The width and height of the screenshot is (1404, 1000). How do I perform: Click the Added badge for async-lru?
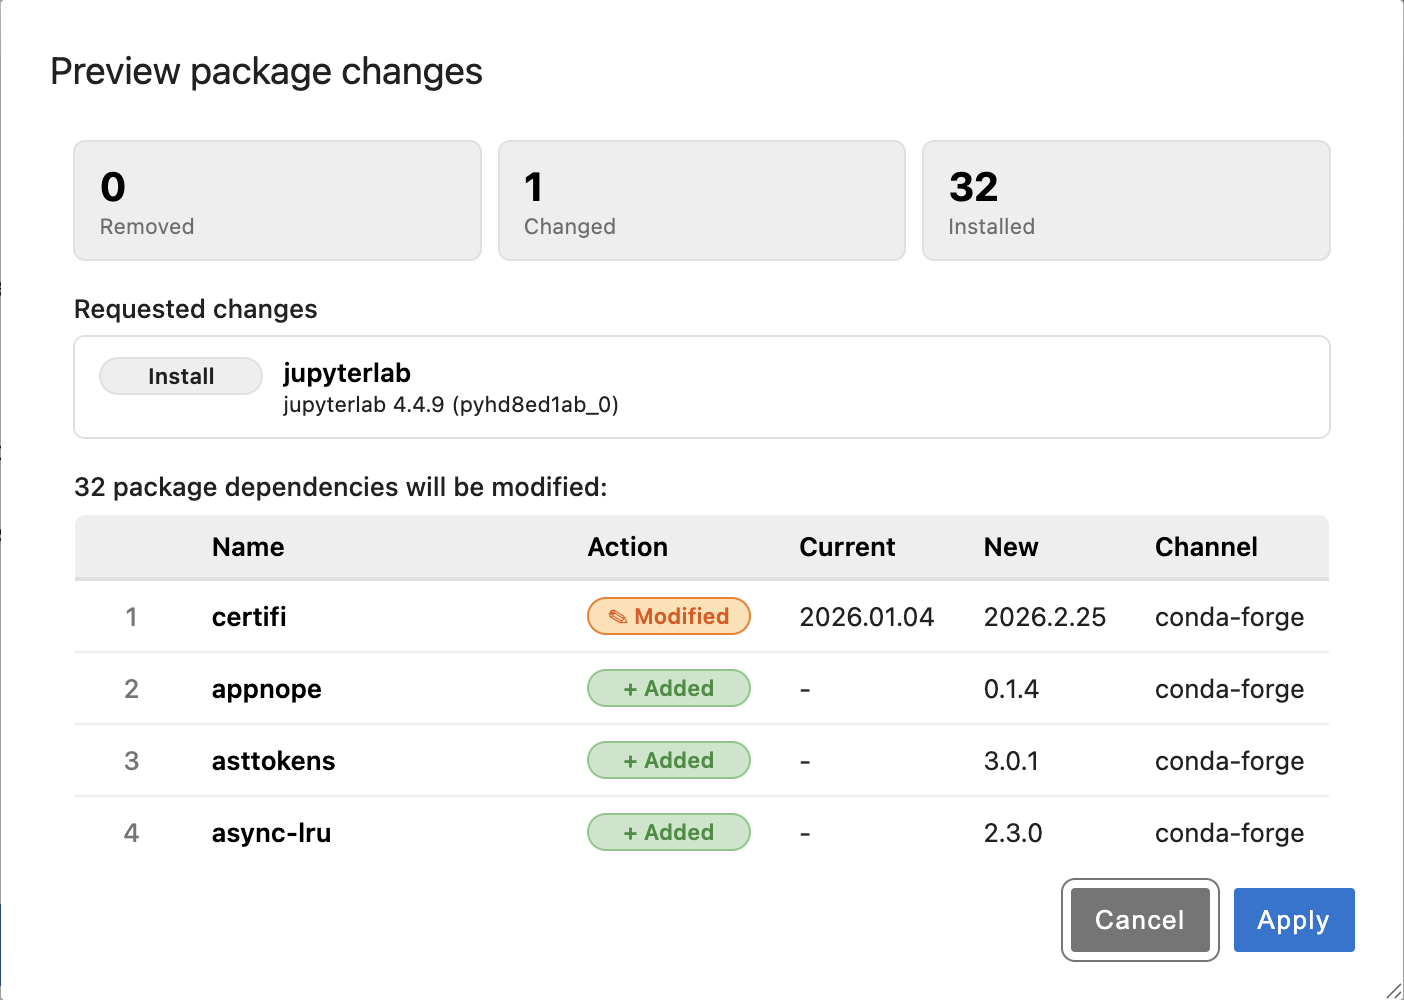669,832
